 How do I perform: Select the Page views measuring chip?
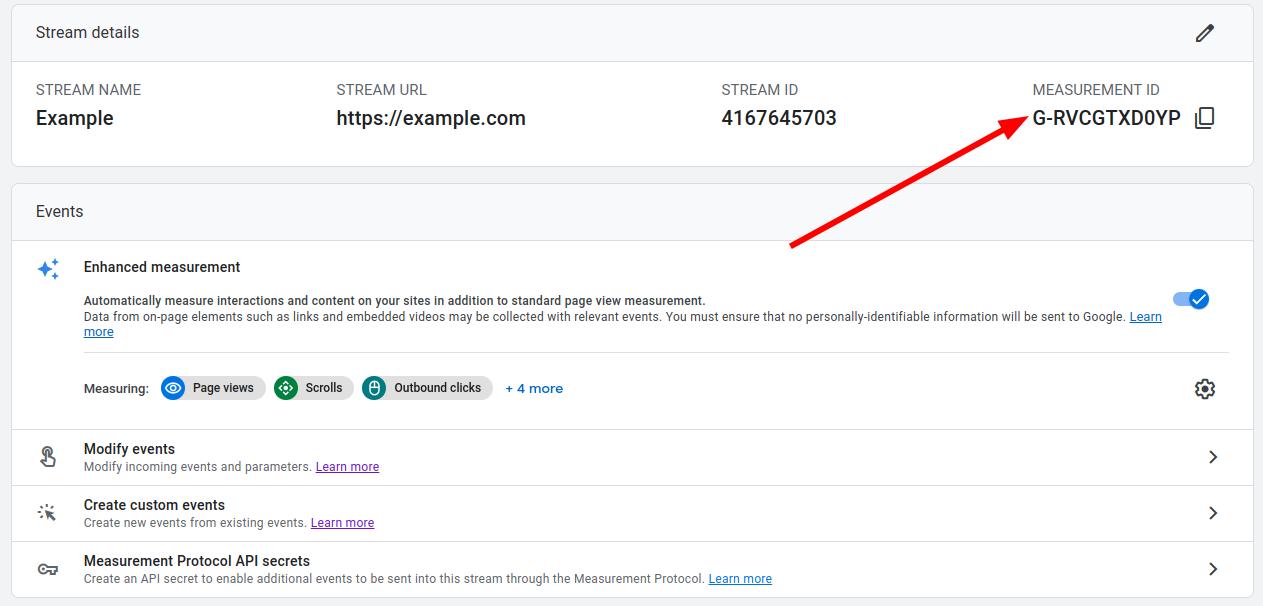pyautogui.click(x=212, y=388)
